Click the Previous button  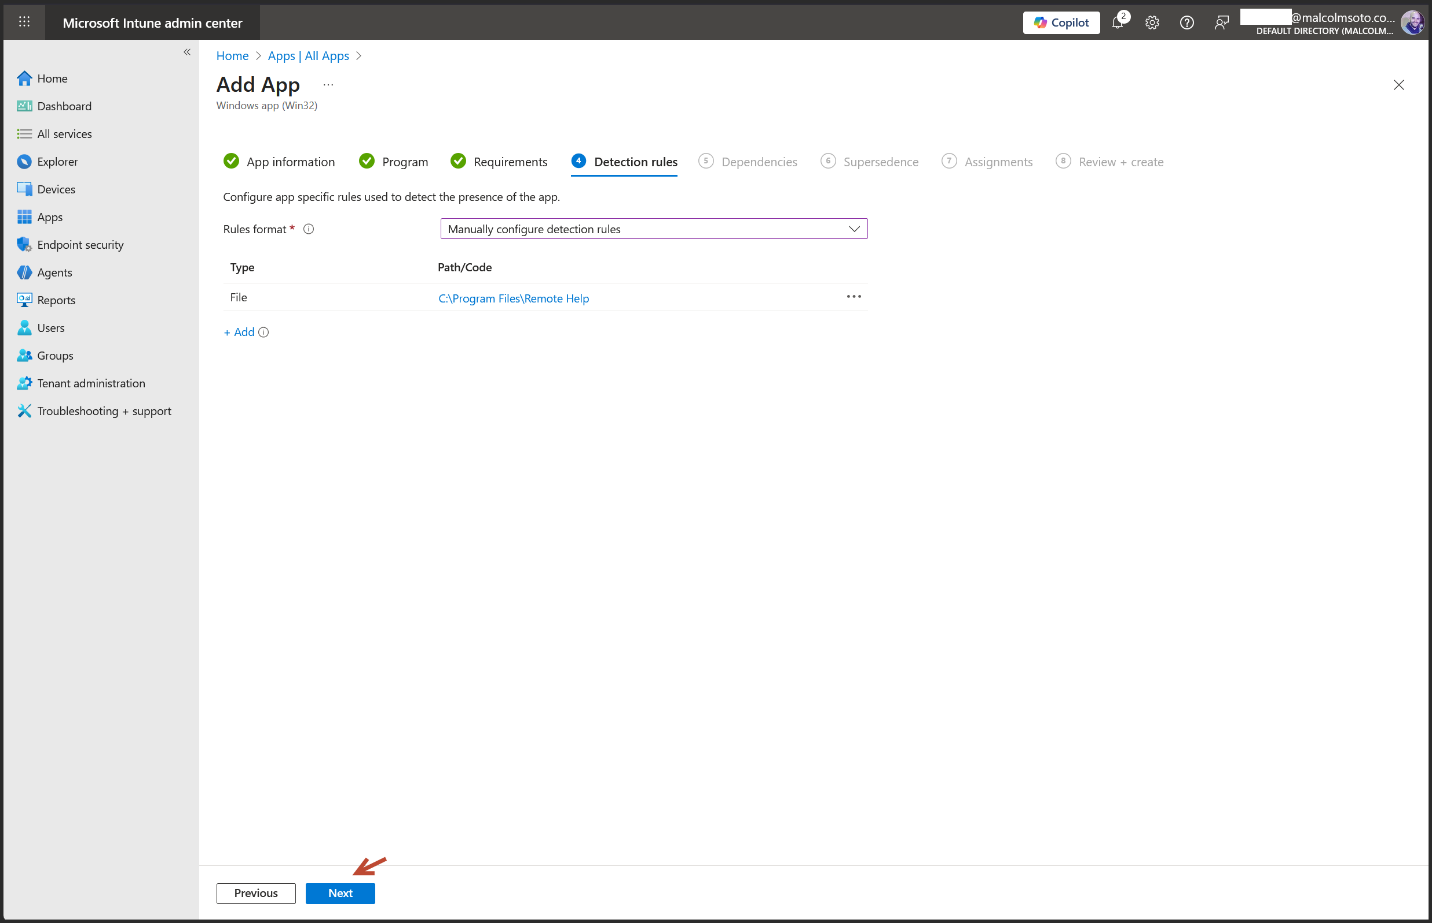(256, 893)
